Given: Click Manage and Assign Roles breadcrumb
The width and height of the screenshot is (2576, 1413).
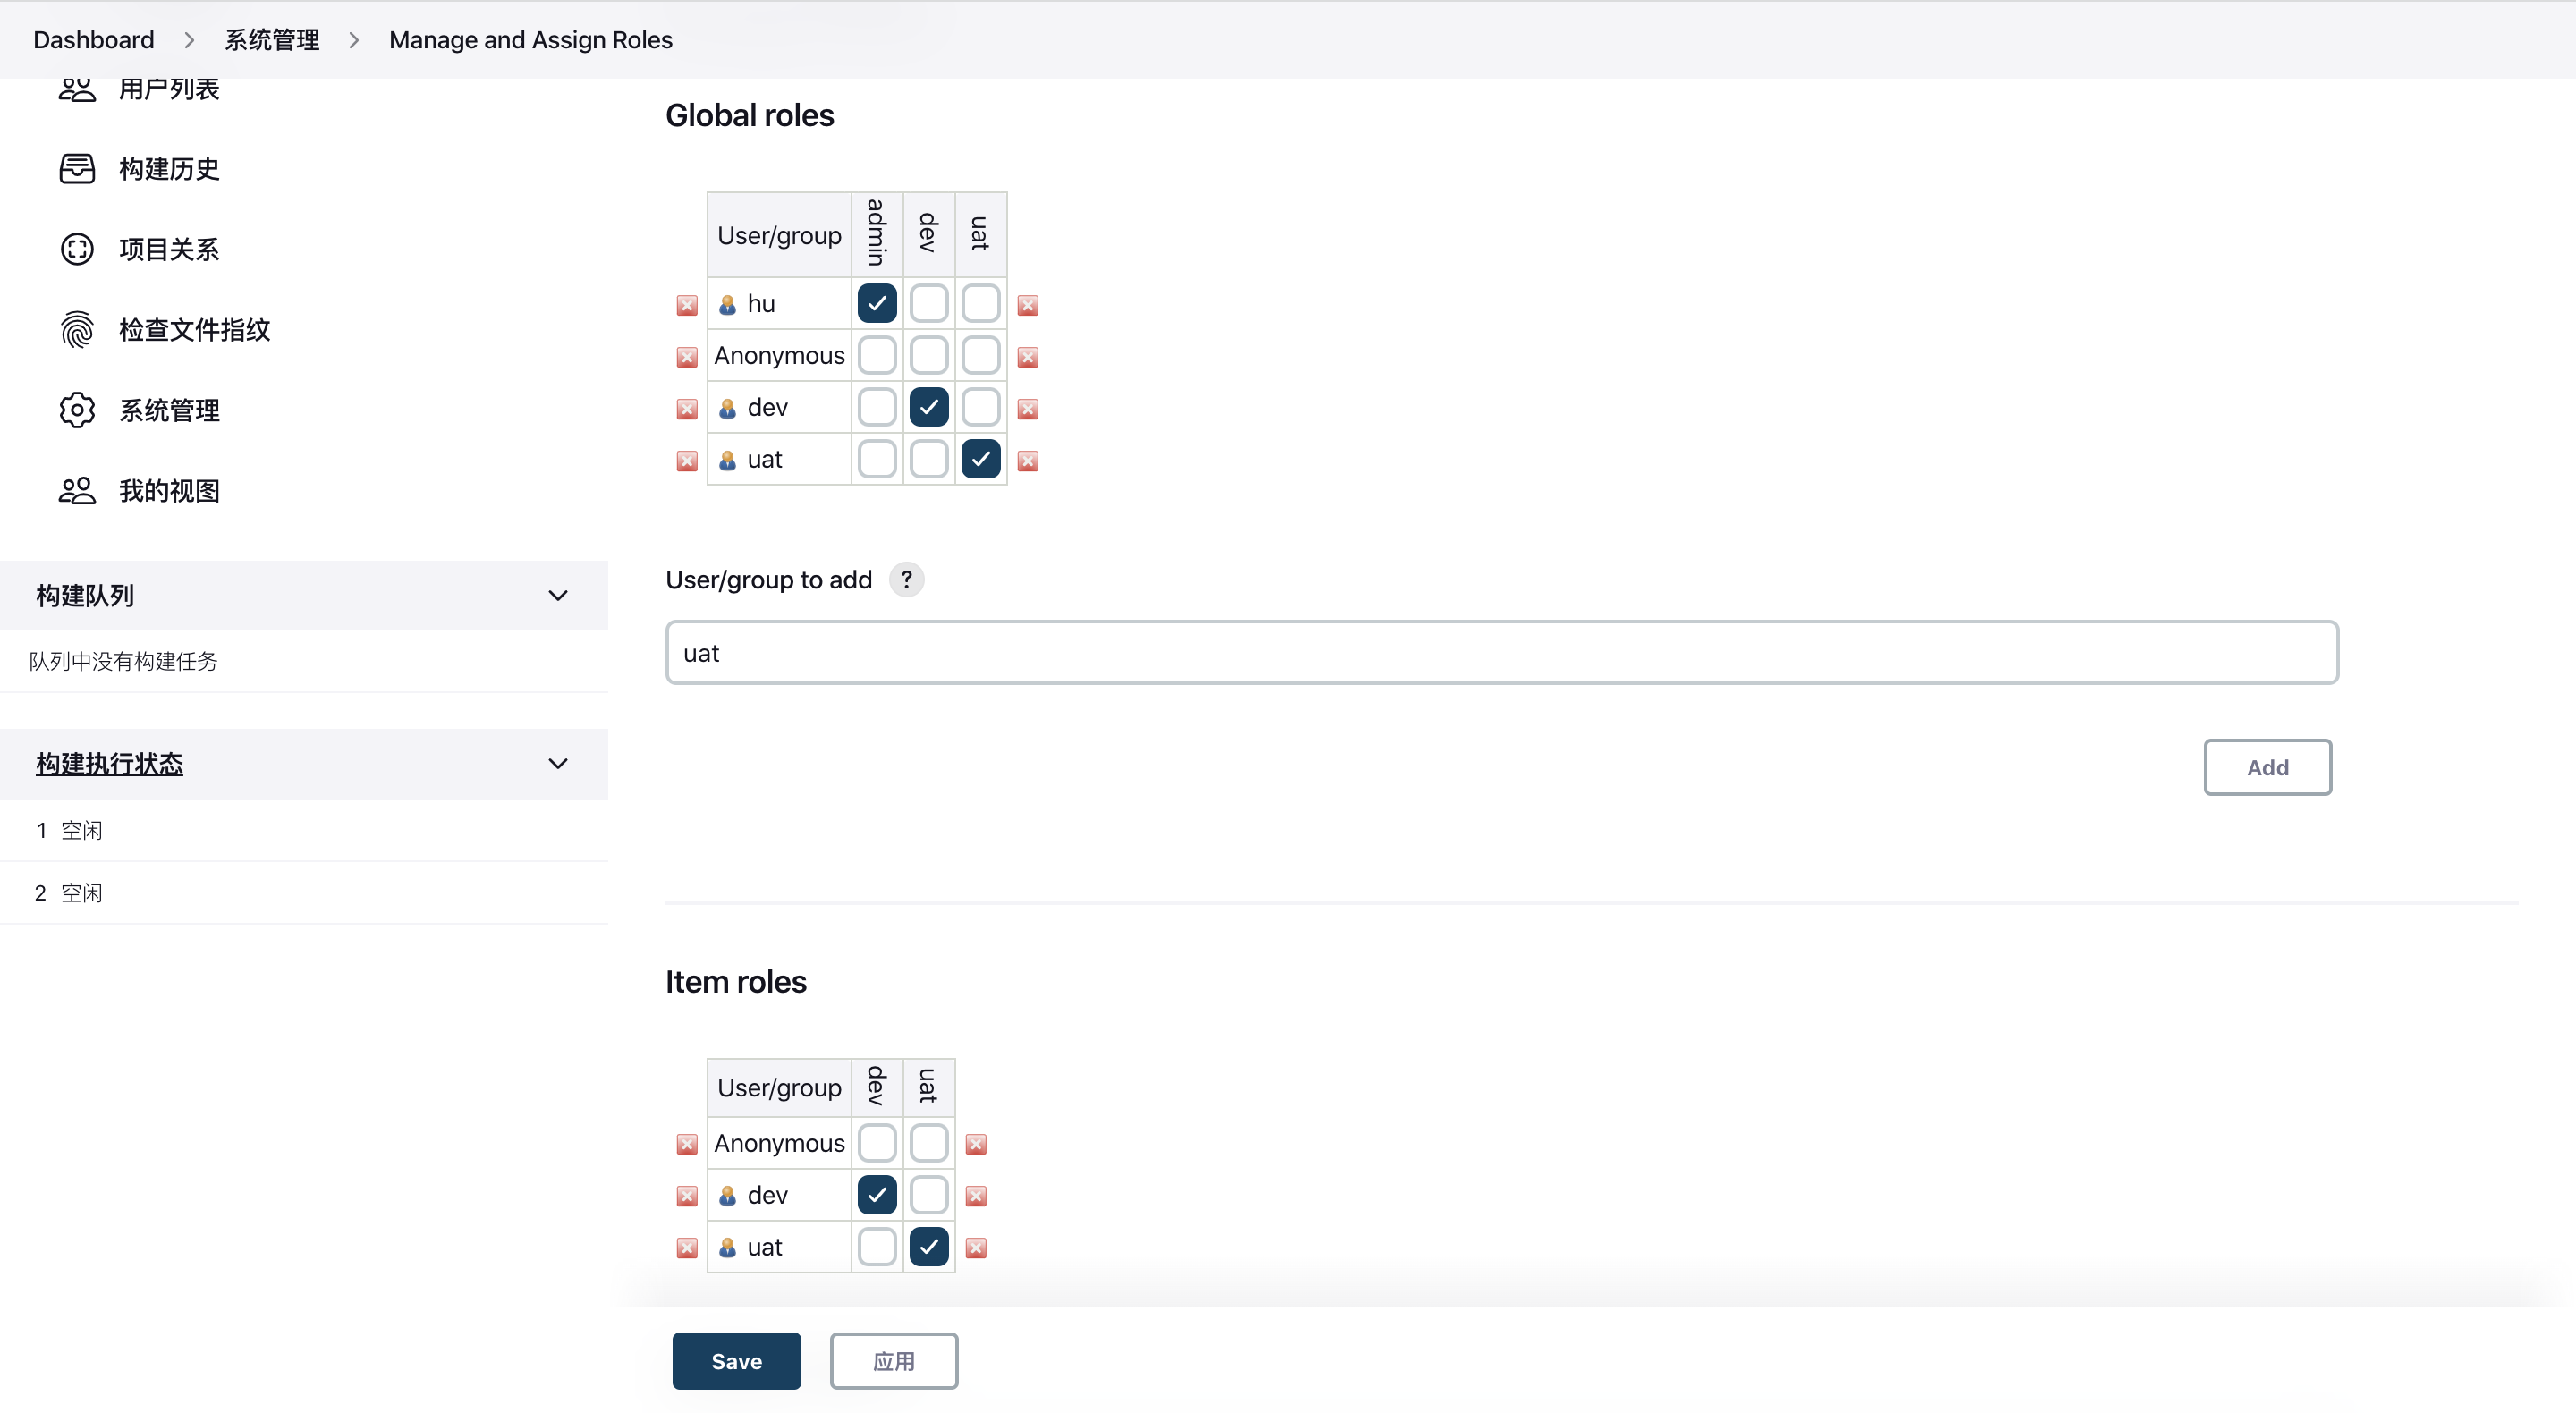Looking at the screenshot, I should [531, 40].
